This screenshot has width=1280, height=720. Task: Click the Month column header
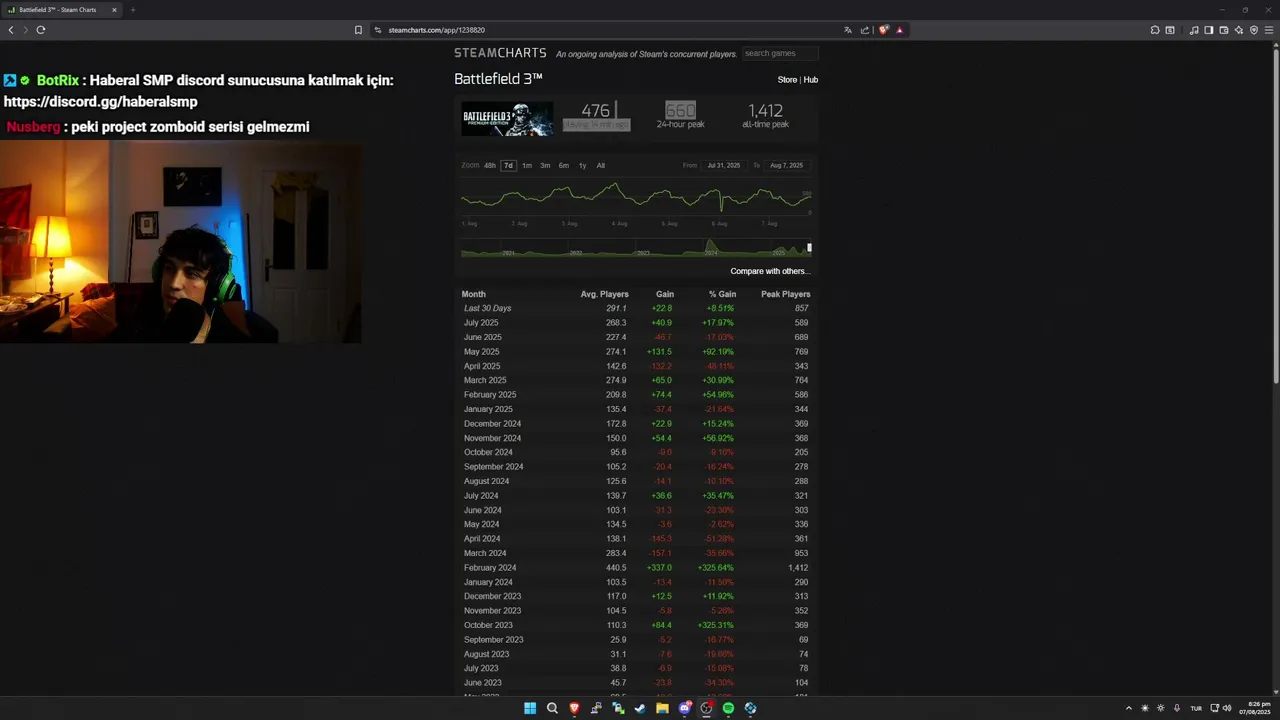[x=473, y=294]
